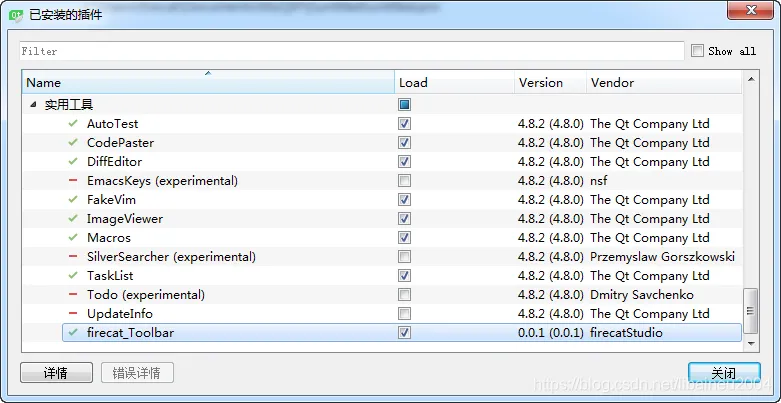The width and height of the screenshot is (781, 403).
Task: Select the FakeVim plugin row
Action: 382,200
